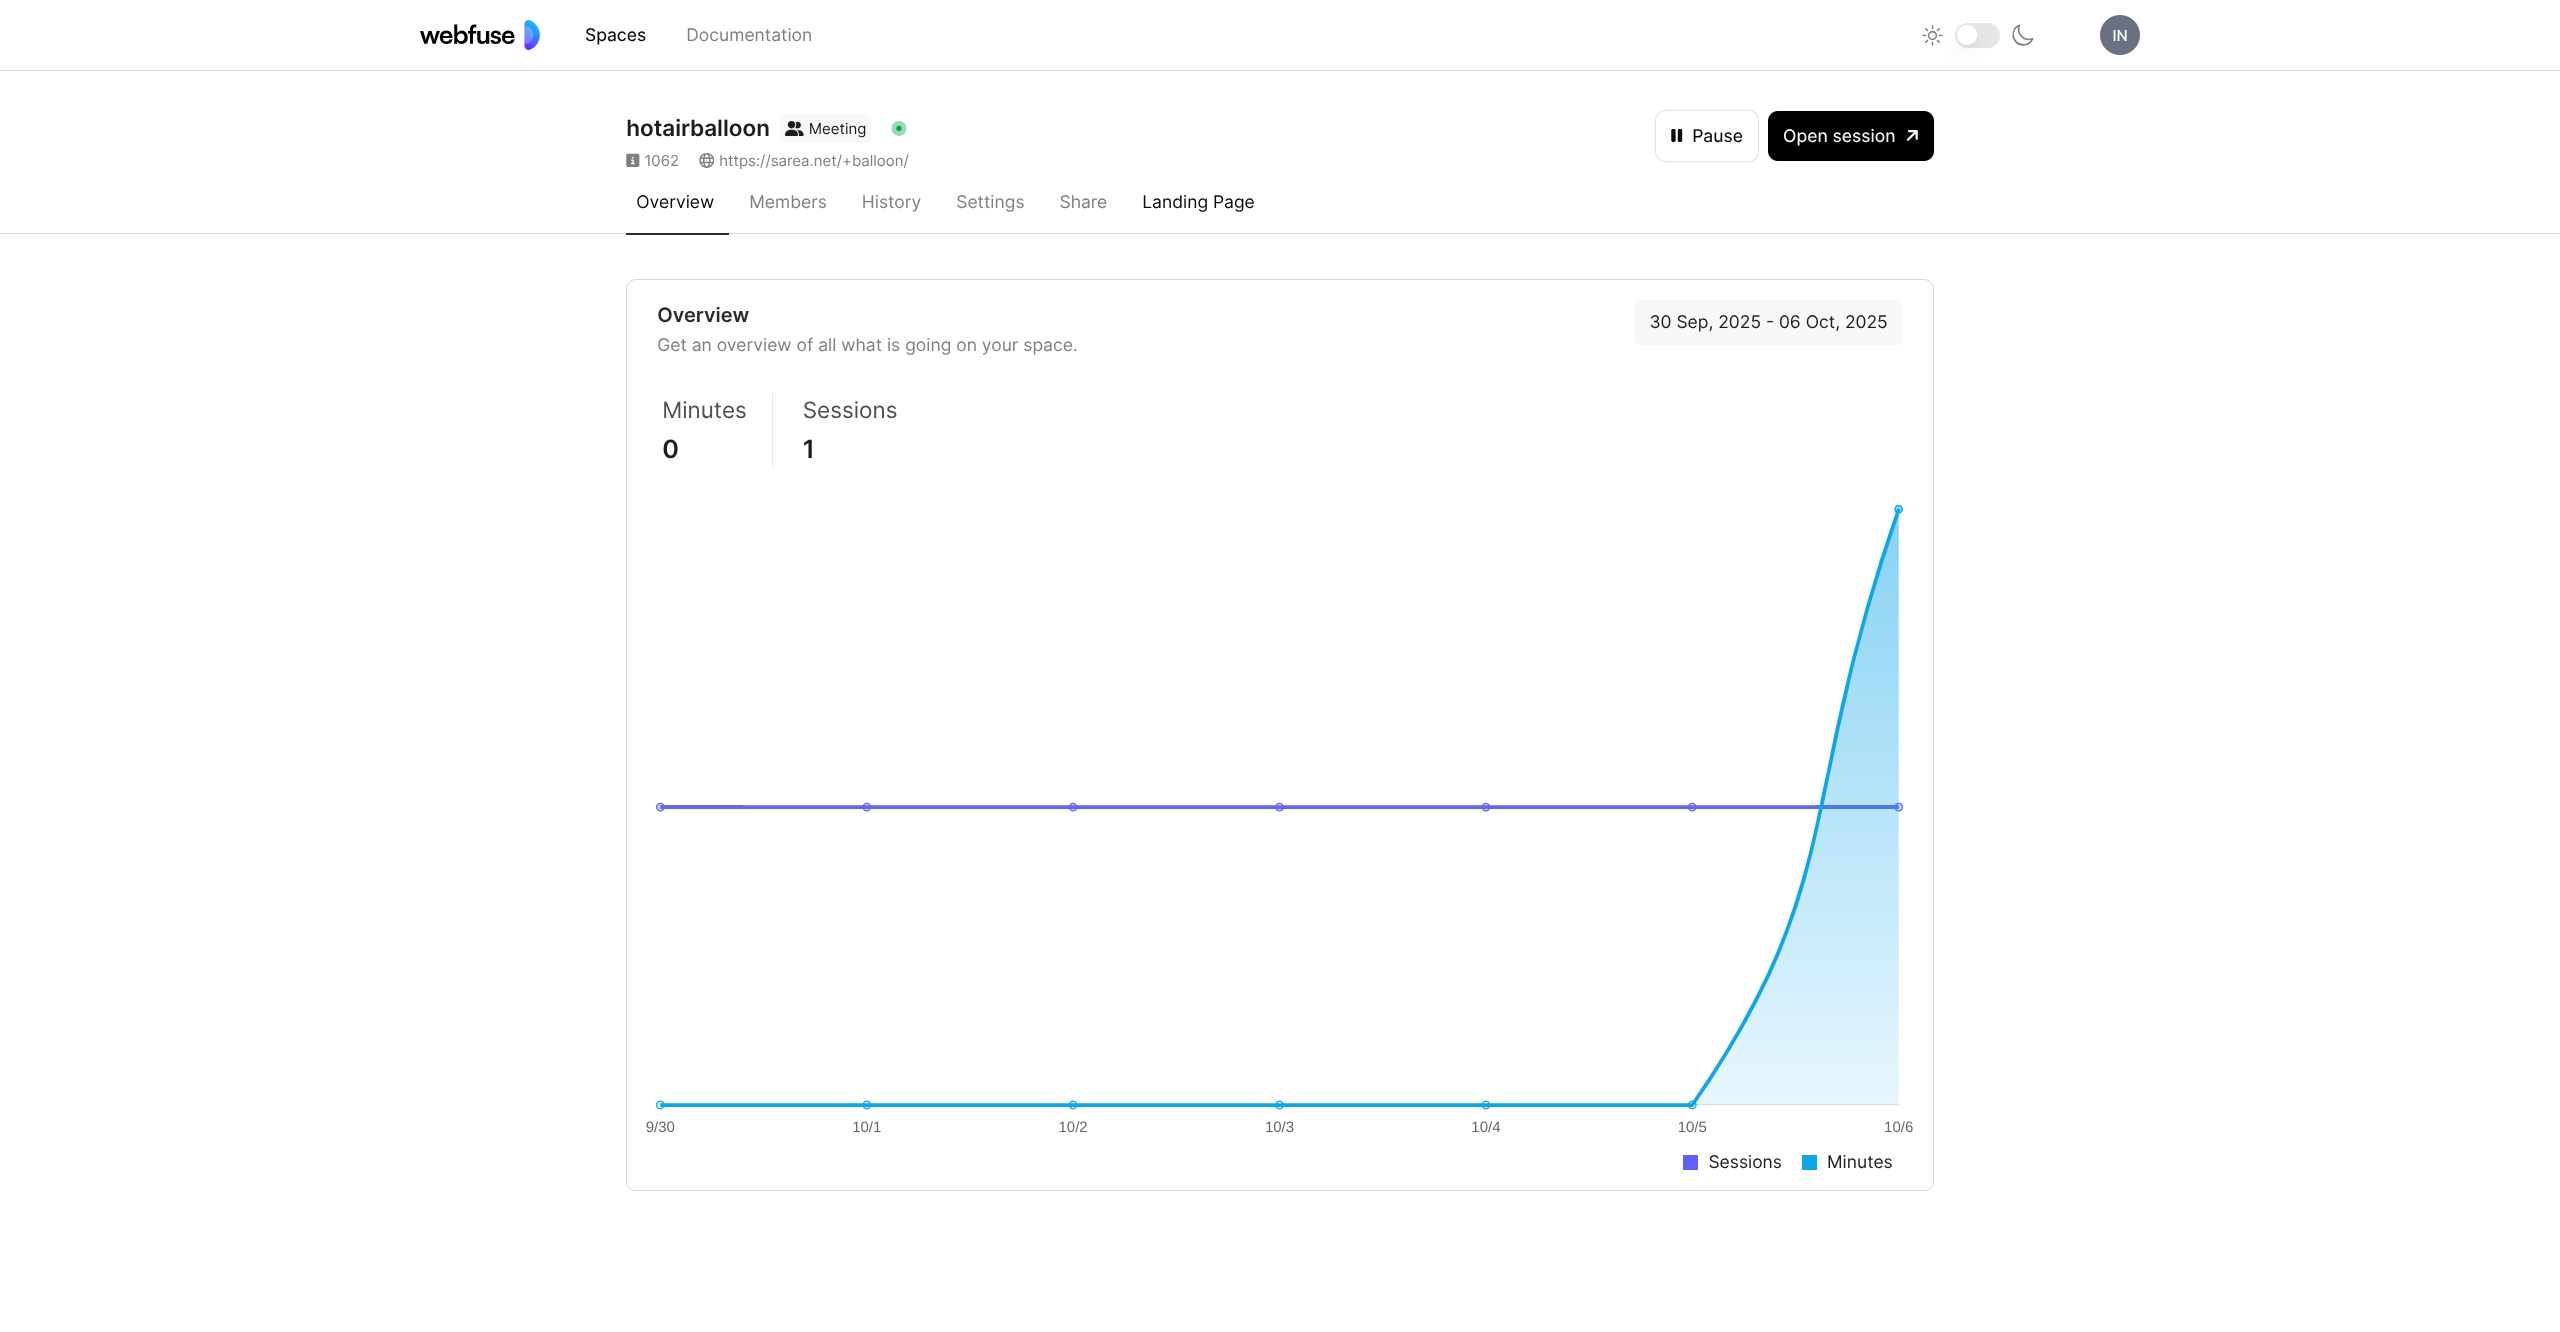This screenshot has height=1332, width=2560.
Task: Click the sun light-mode icon
Action: tap(1932, 36)
